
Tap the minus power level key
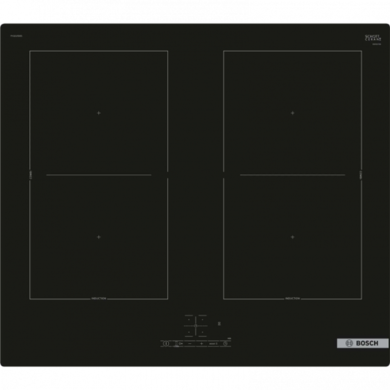(x=190, y=343)
